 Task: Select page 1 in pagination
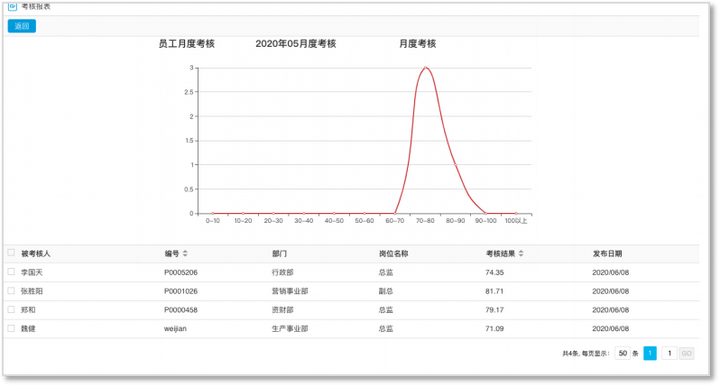click(650, 353)
